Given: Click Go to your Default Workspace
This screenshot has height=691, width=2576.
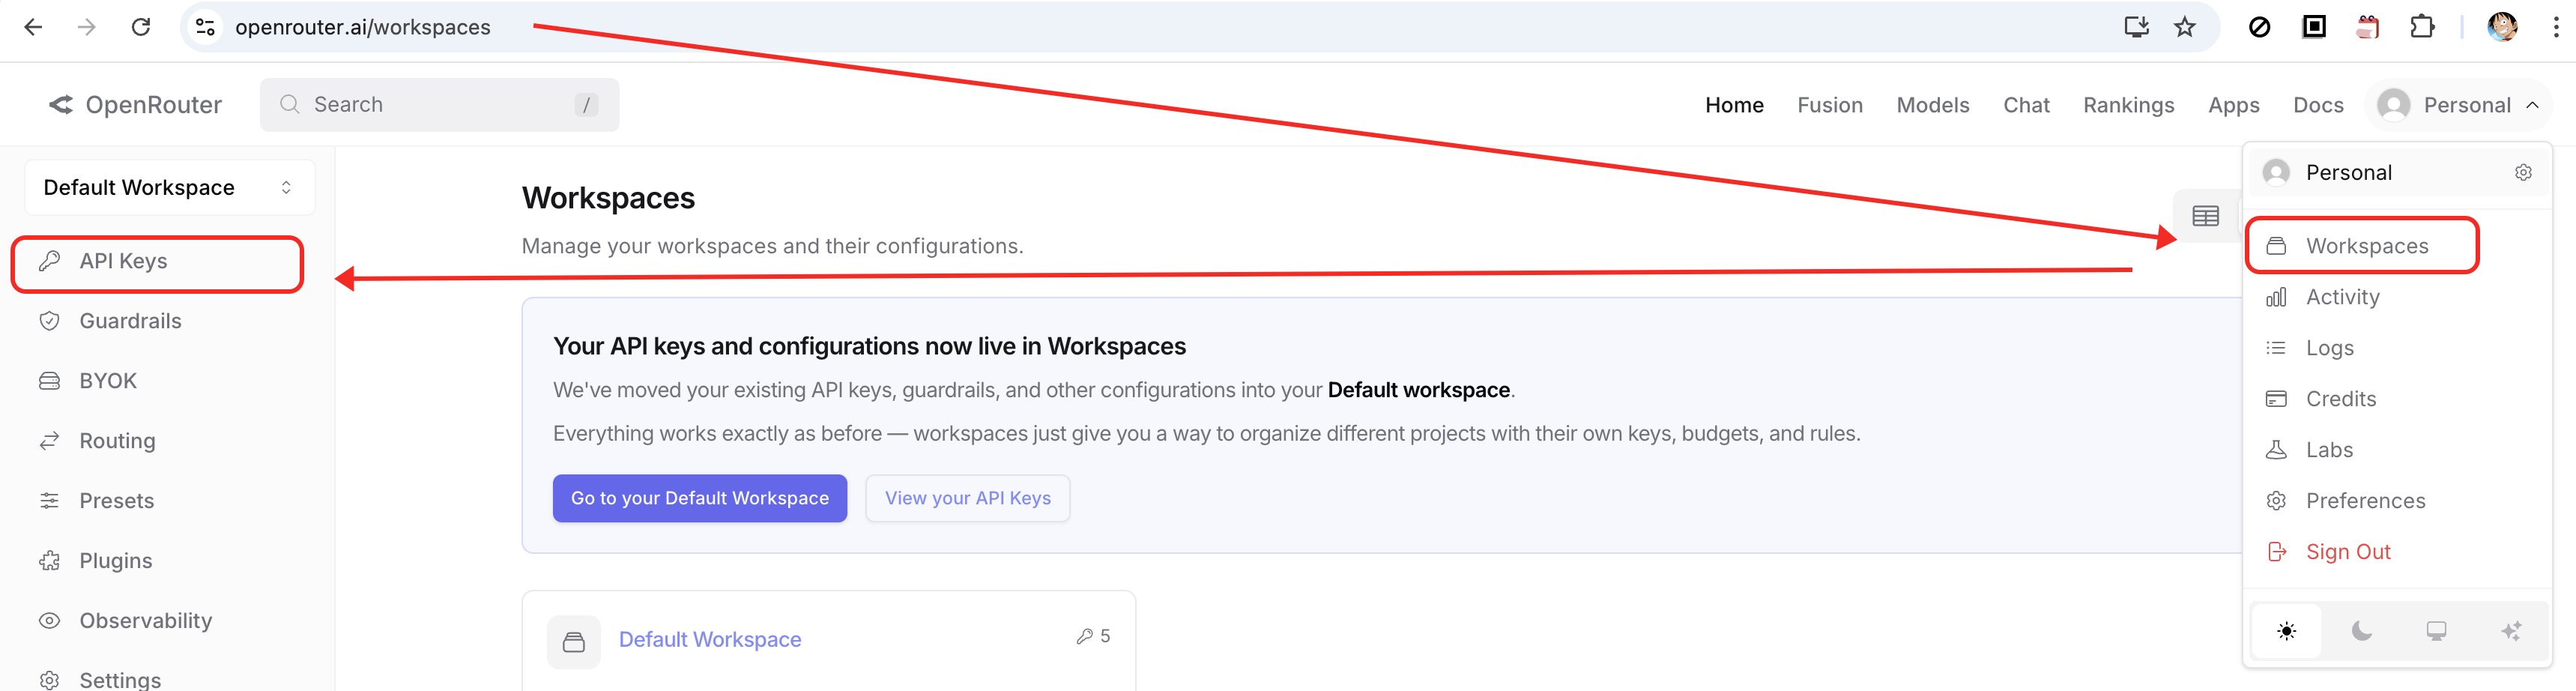Looking at the screenshot, I should (699, 498).
